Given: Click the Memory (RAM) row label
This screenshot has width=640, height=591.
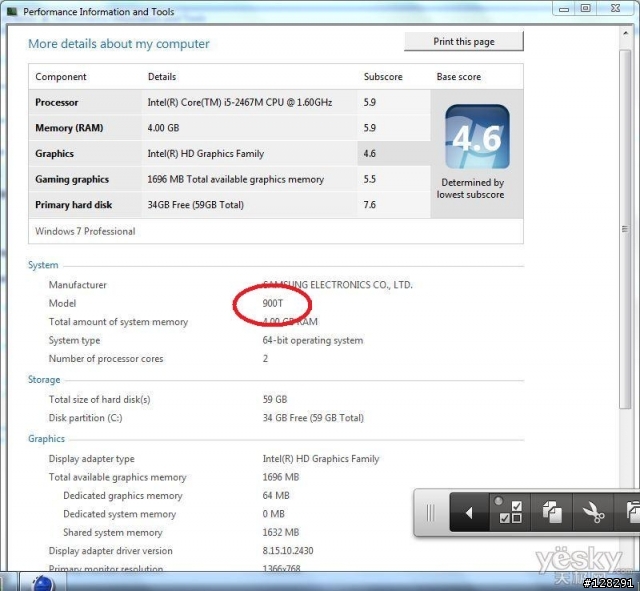Looking at the screenshot, I should (x=69, y=128).
